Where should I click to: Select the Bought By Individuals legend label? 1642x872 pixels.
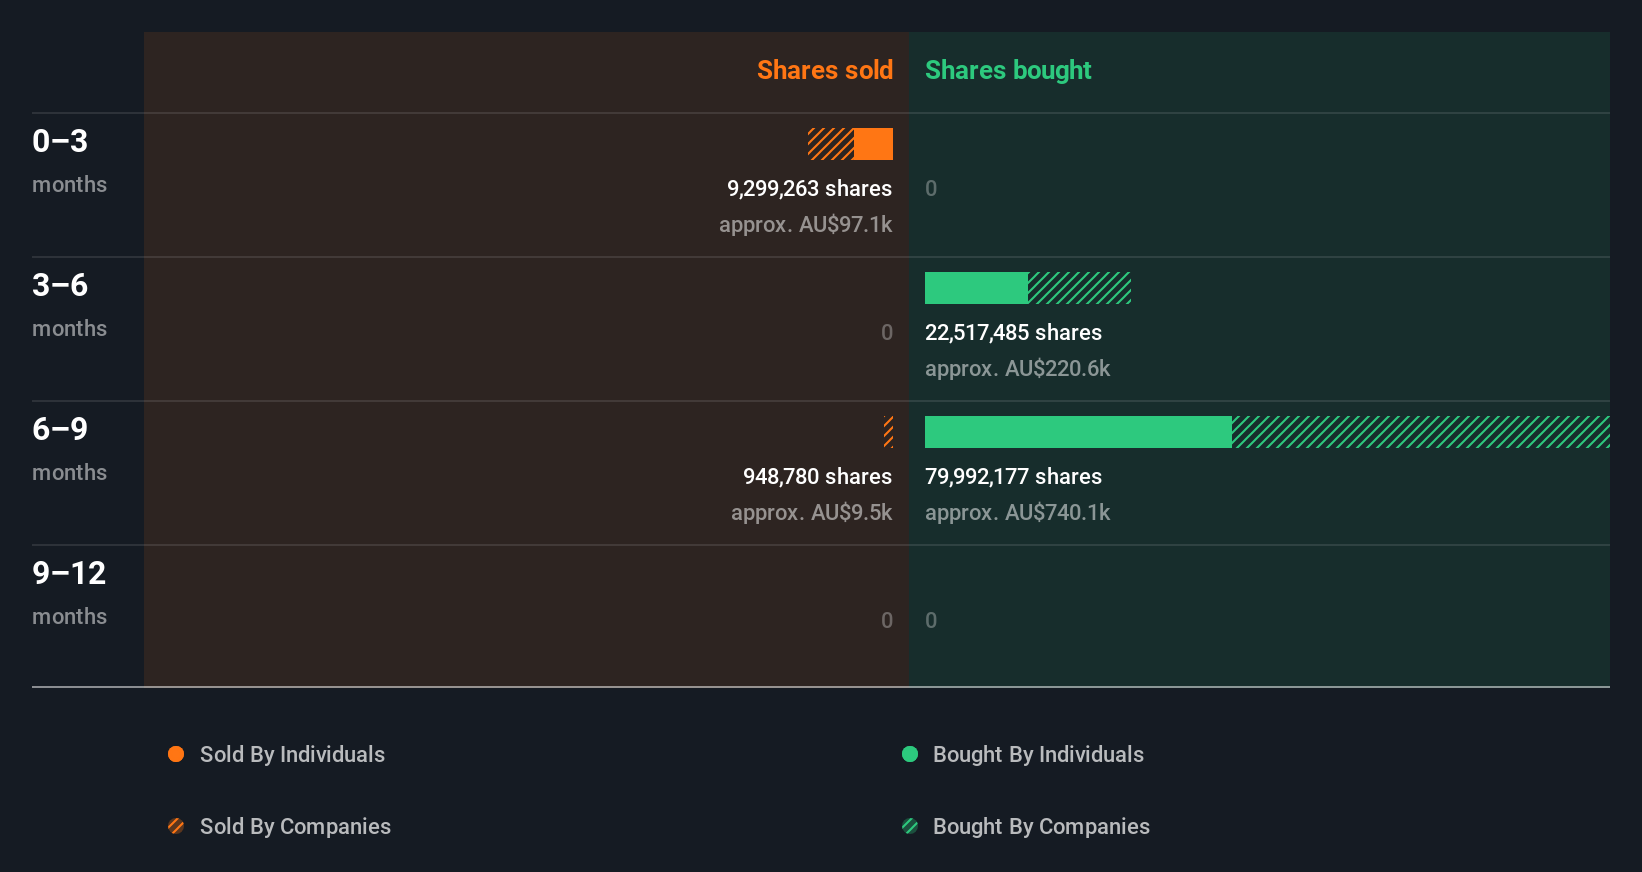(x=1038, y=754)
